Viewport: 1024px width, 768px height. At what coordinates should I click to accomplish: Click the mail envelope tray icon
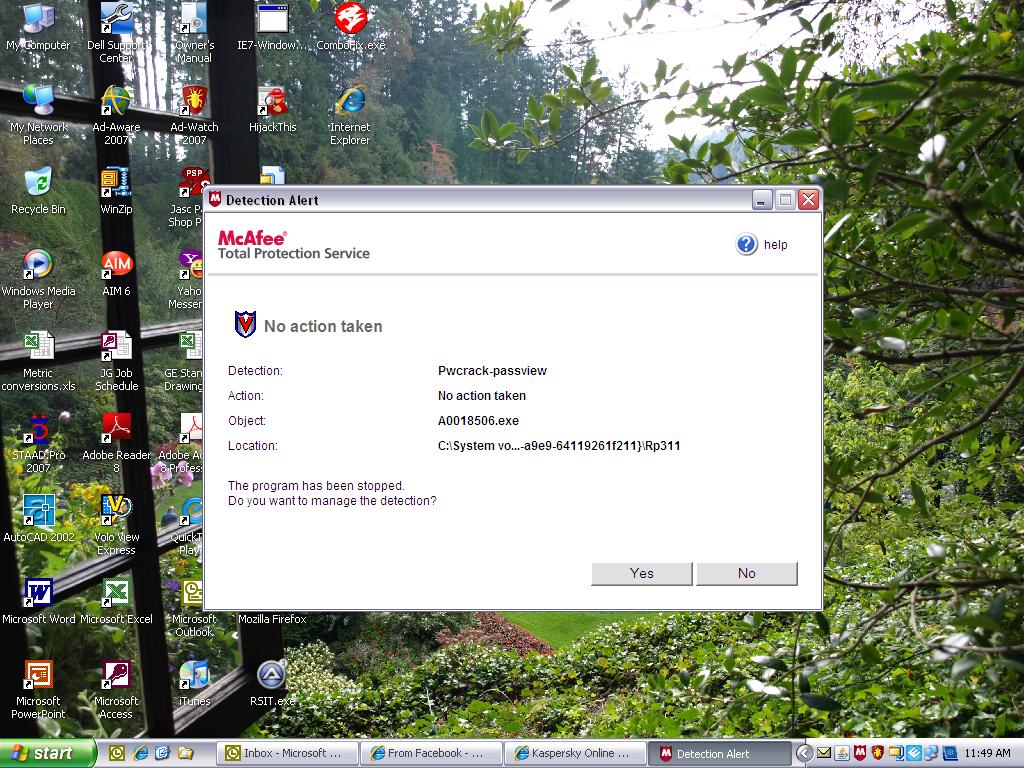tap(824, 754)
